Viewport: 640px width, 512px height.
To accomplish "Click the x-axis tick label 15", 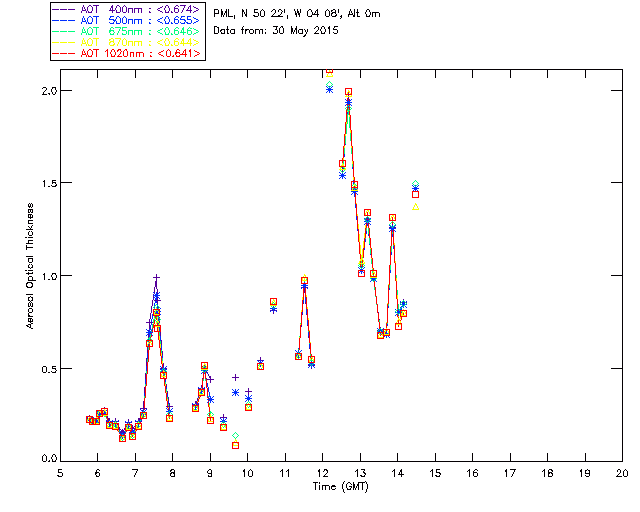I will [x=435, y=473].
